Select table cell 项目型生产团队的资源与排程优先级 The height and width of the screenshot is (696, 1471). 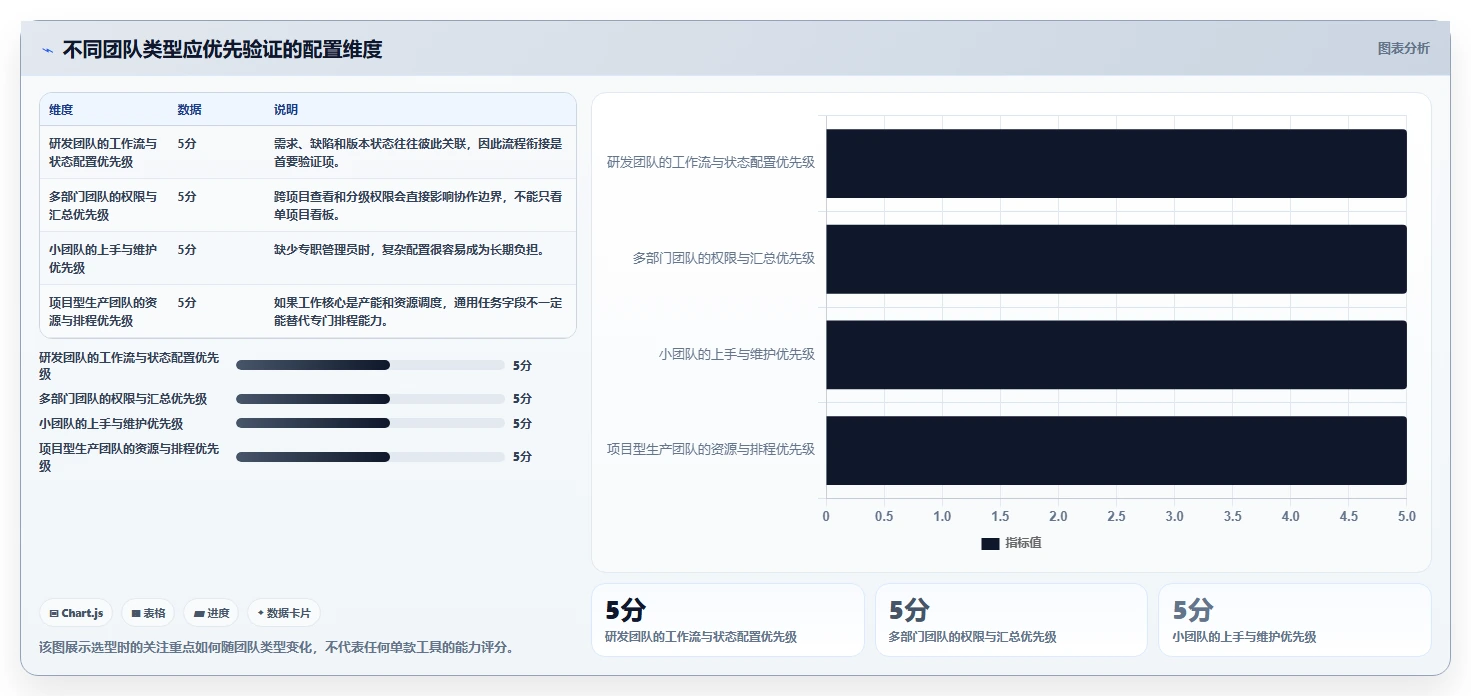(104, 312)
